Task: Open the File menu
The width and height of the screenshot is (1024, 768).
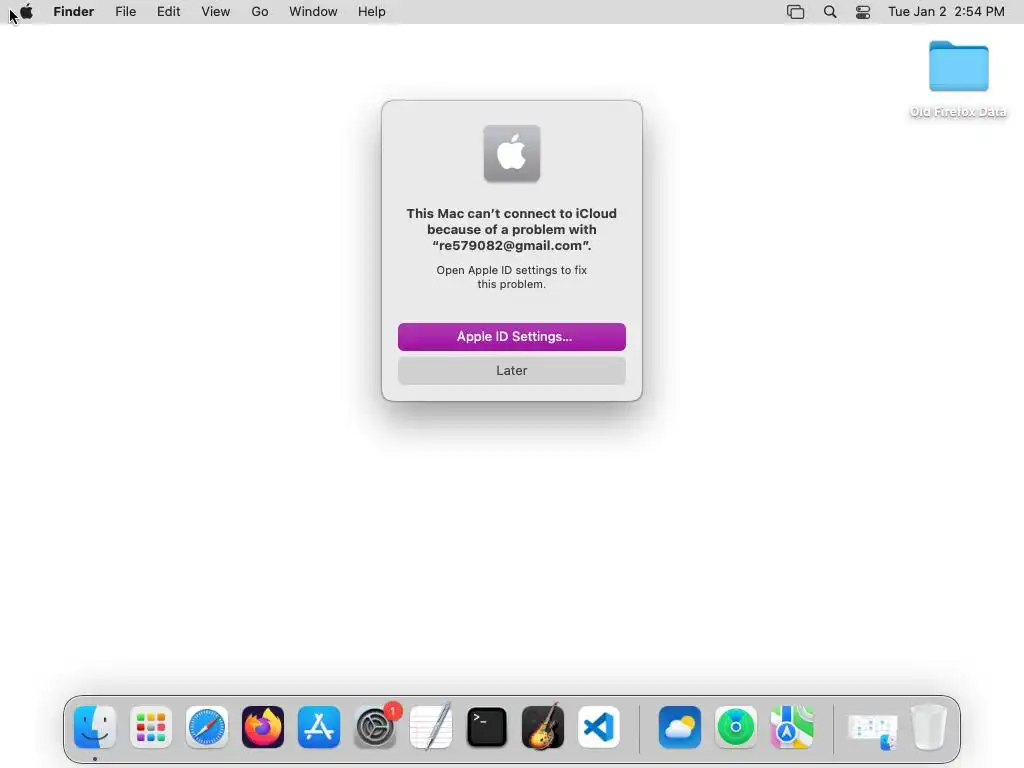Action: [x=125, y=12]
